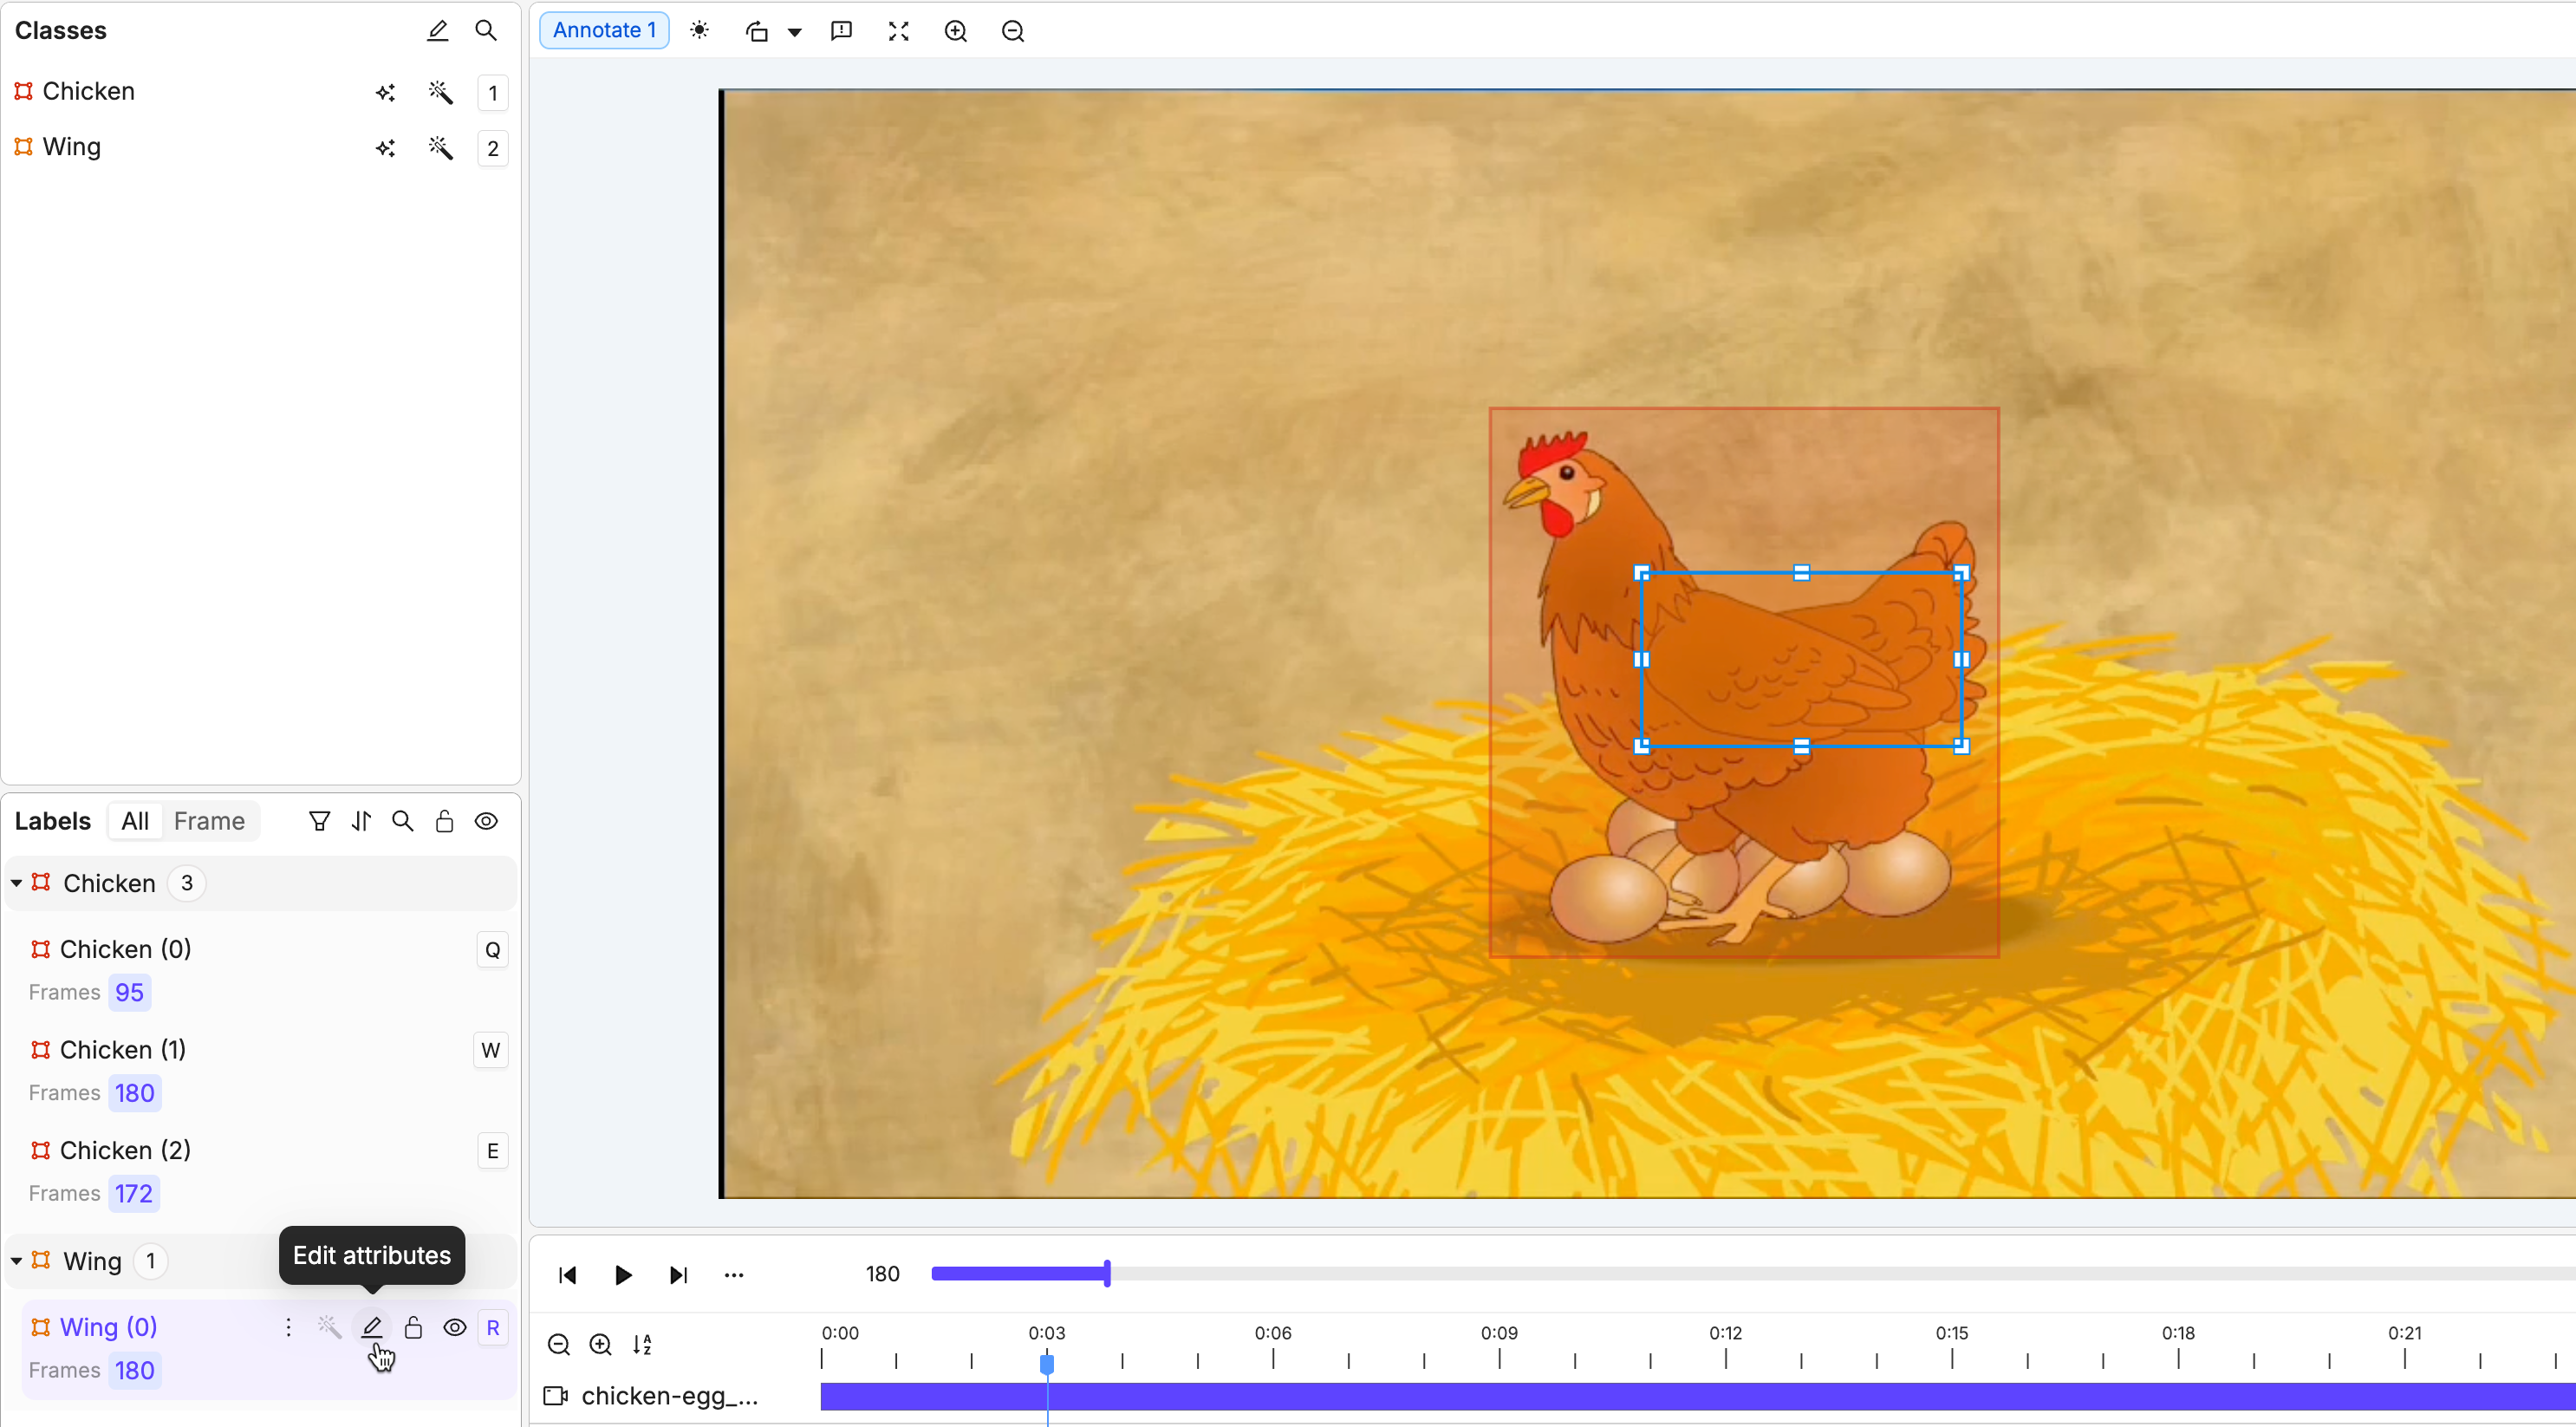The height and width of the screenshot is (1427, 2576).
Task: Click the edit classes pencil icon
Action: click(437, 31)
